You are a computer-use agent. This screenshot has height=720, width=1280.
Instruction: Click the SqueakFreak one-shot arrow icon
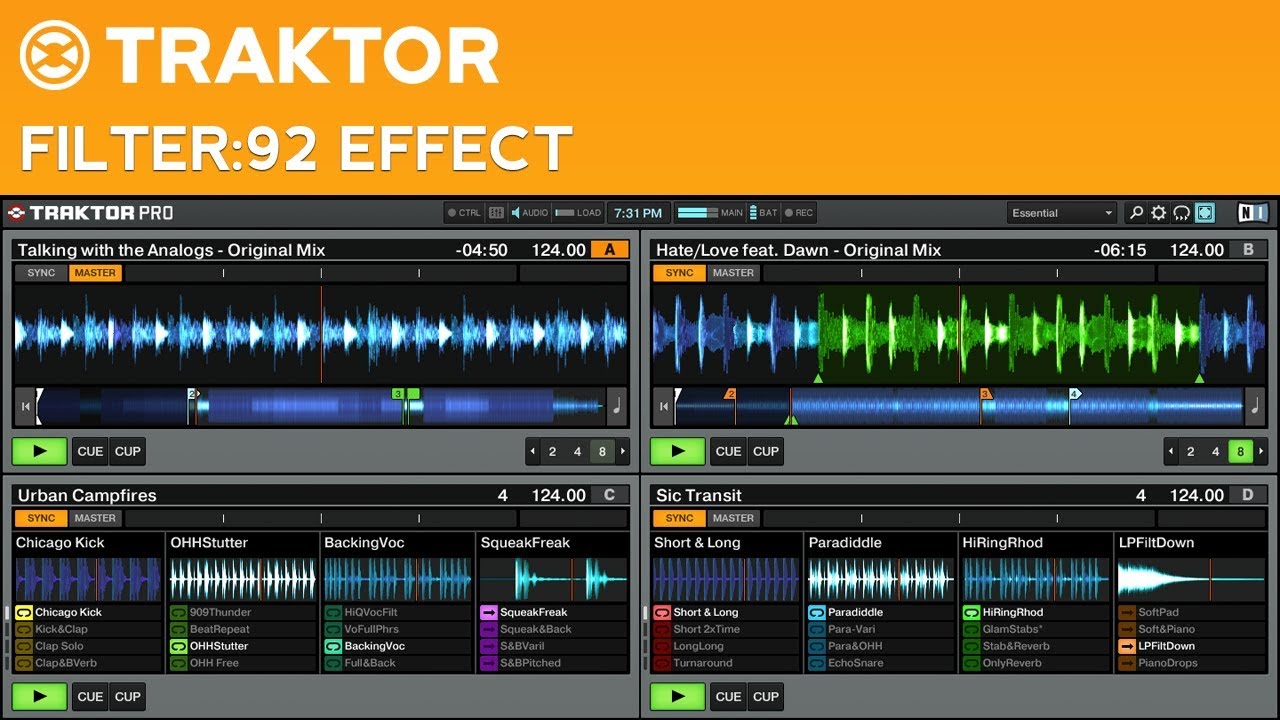489,612
